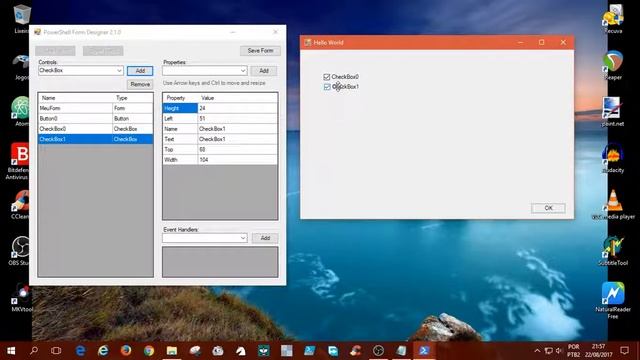Switch to the active PowerShell taskbar icon
This screenshot has width=640, height=360.
point(424,351)
